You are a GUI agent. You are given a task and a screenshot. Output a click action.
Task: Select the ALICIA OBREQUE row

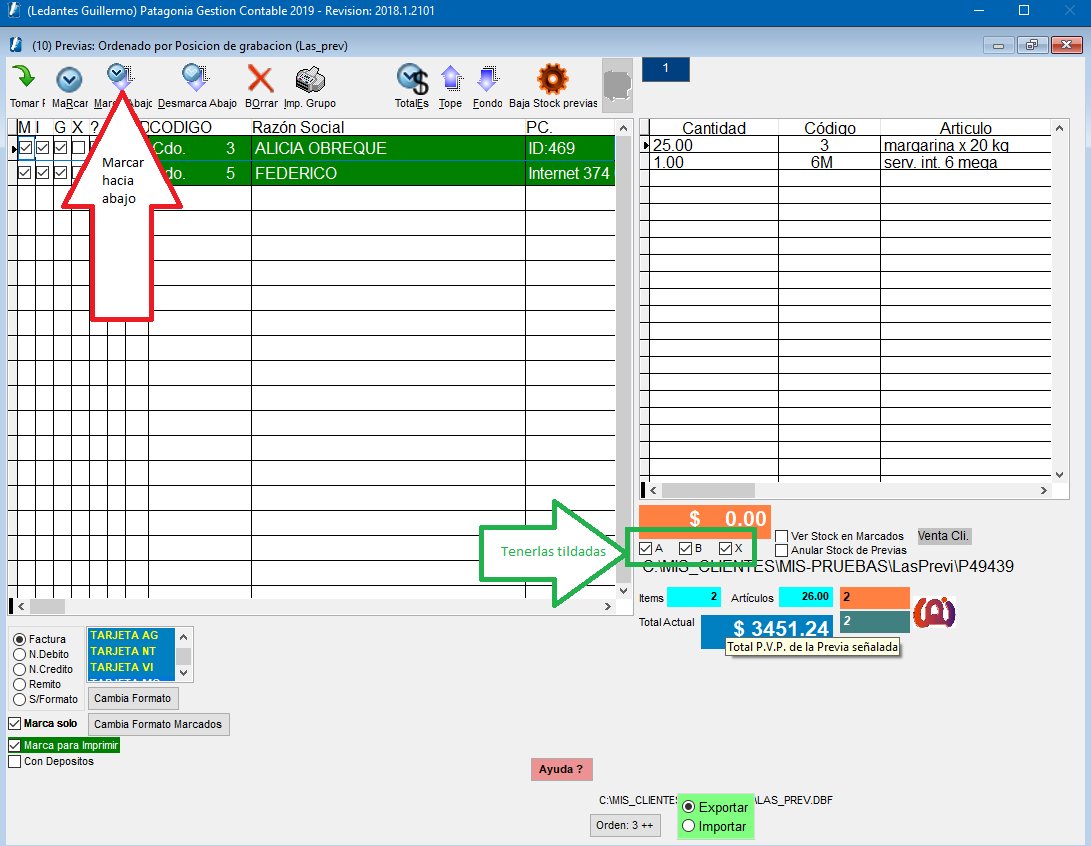tap(313, 148)
